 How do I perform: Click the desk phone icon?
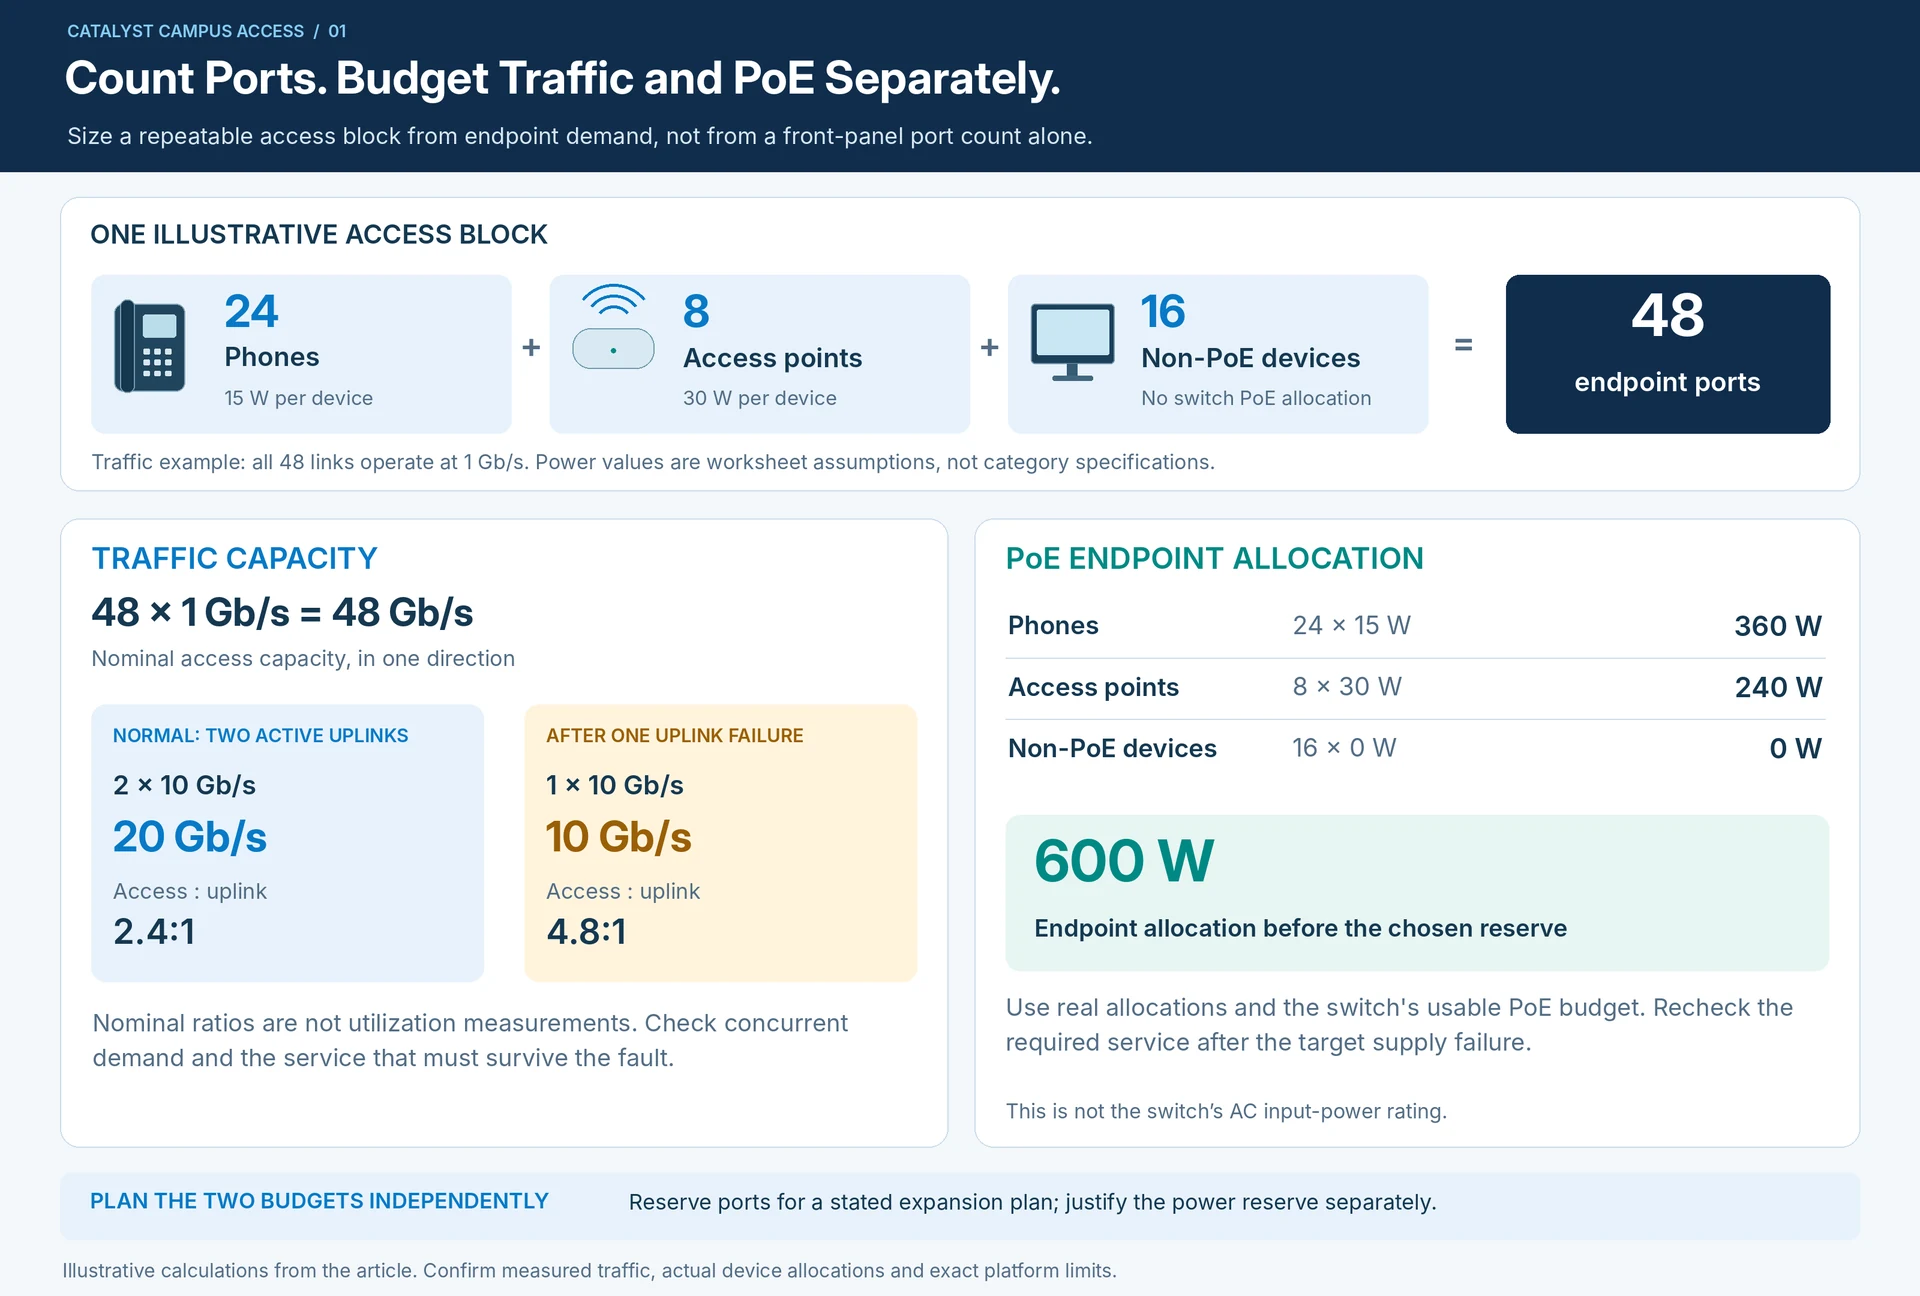coord(150,346)
